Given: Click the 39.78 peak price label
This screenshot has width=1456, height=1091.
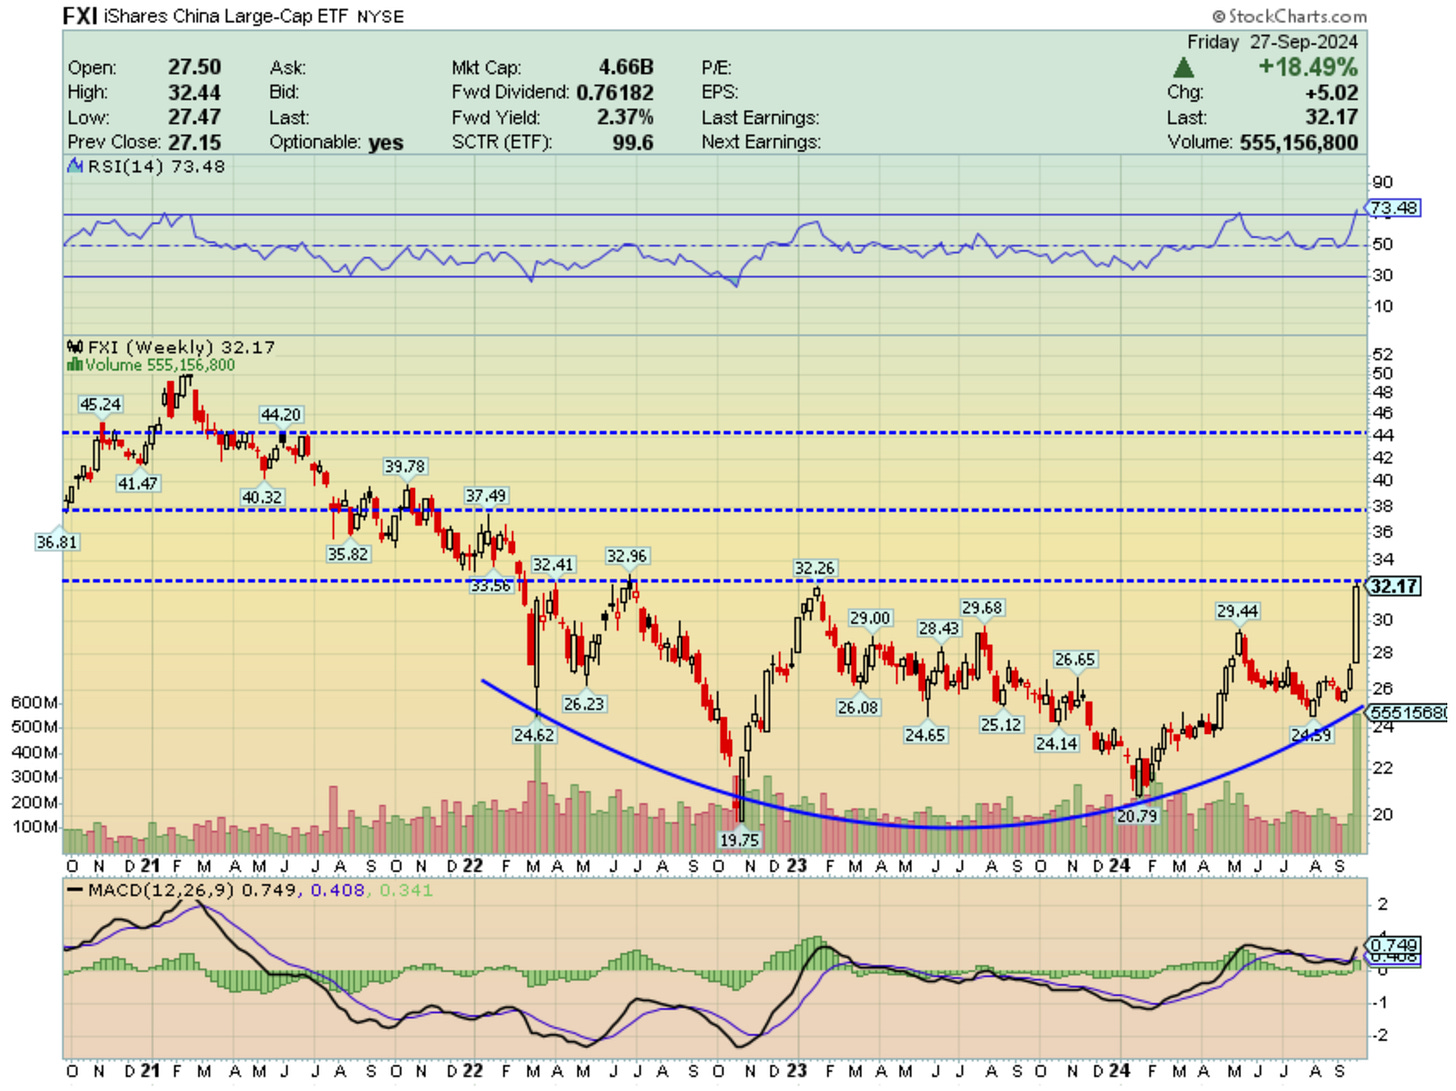Looking at the screenshot, I should (405, 466).
